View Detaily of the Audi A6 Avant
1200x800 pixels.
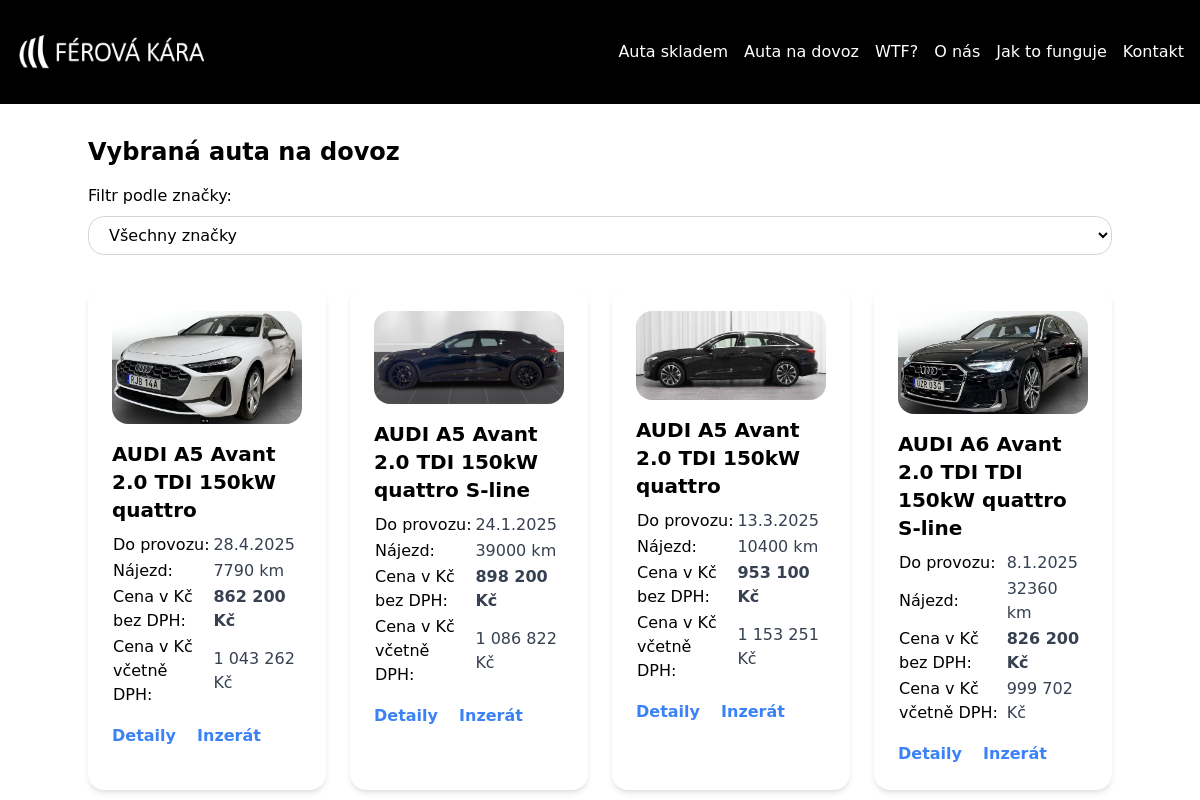click(x=930, y=754)
